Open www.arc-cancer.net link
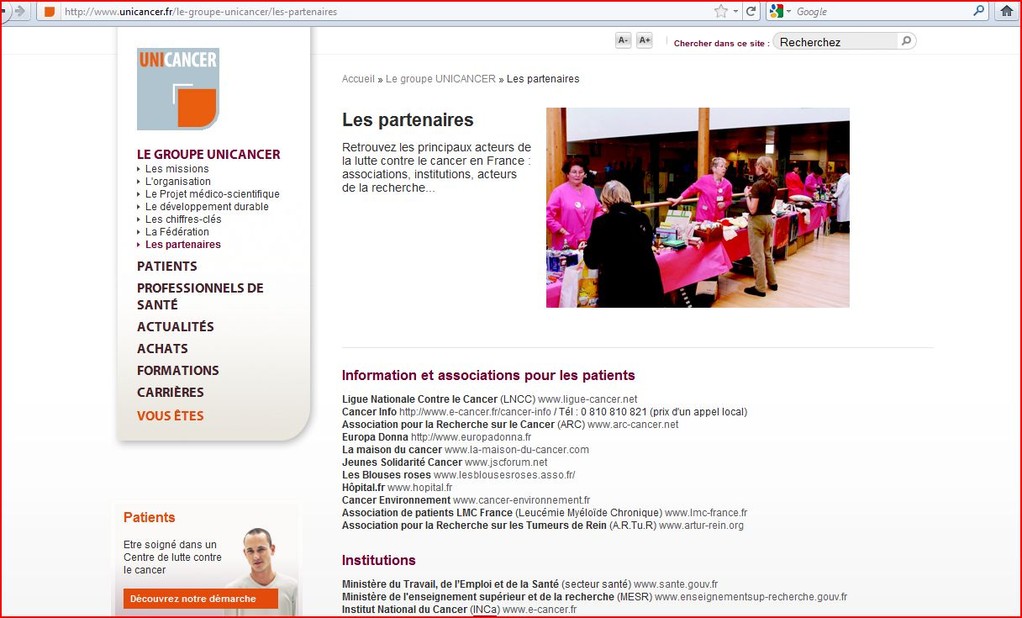 point(633,424)
